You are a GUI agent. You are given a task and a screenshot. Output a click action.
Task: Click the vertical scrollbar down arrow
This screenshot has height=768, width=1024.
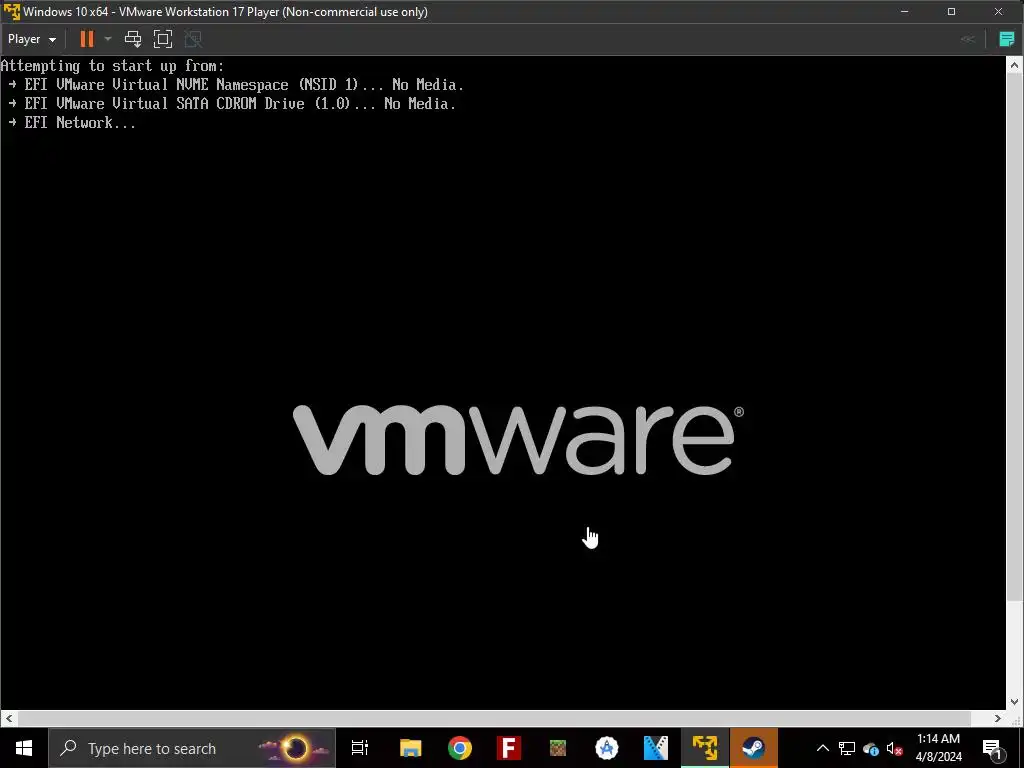[1014, 702]
